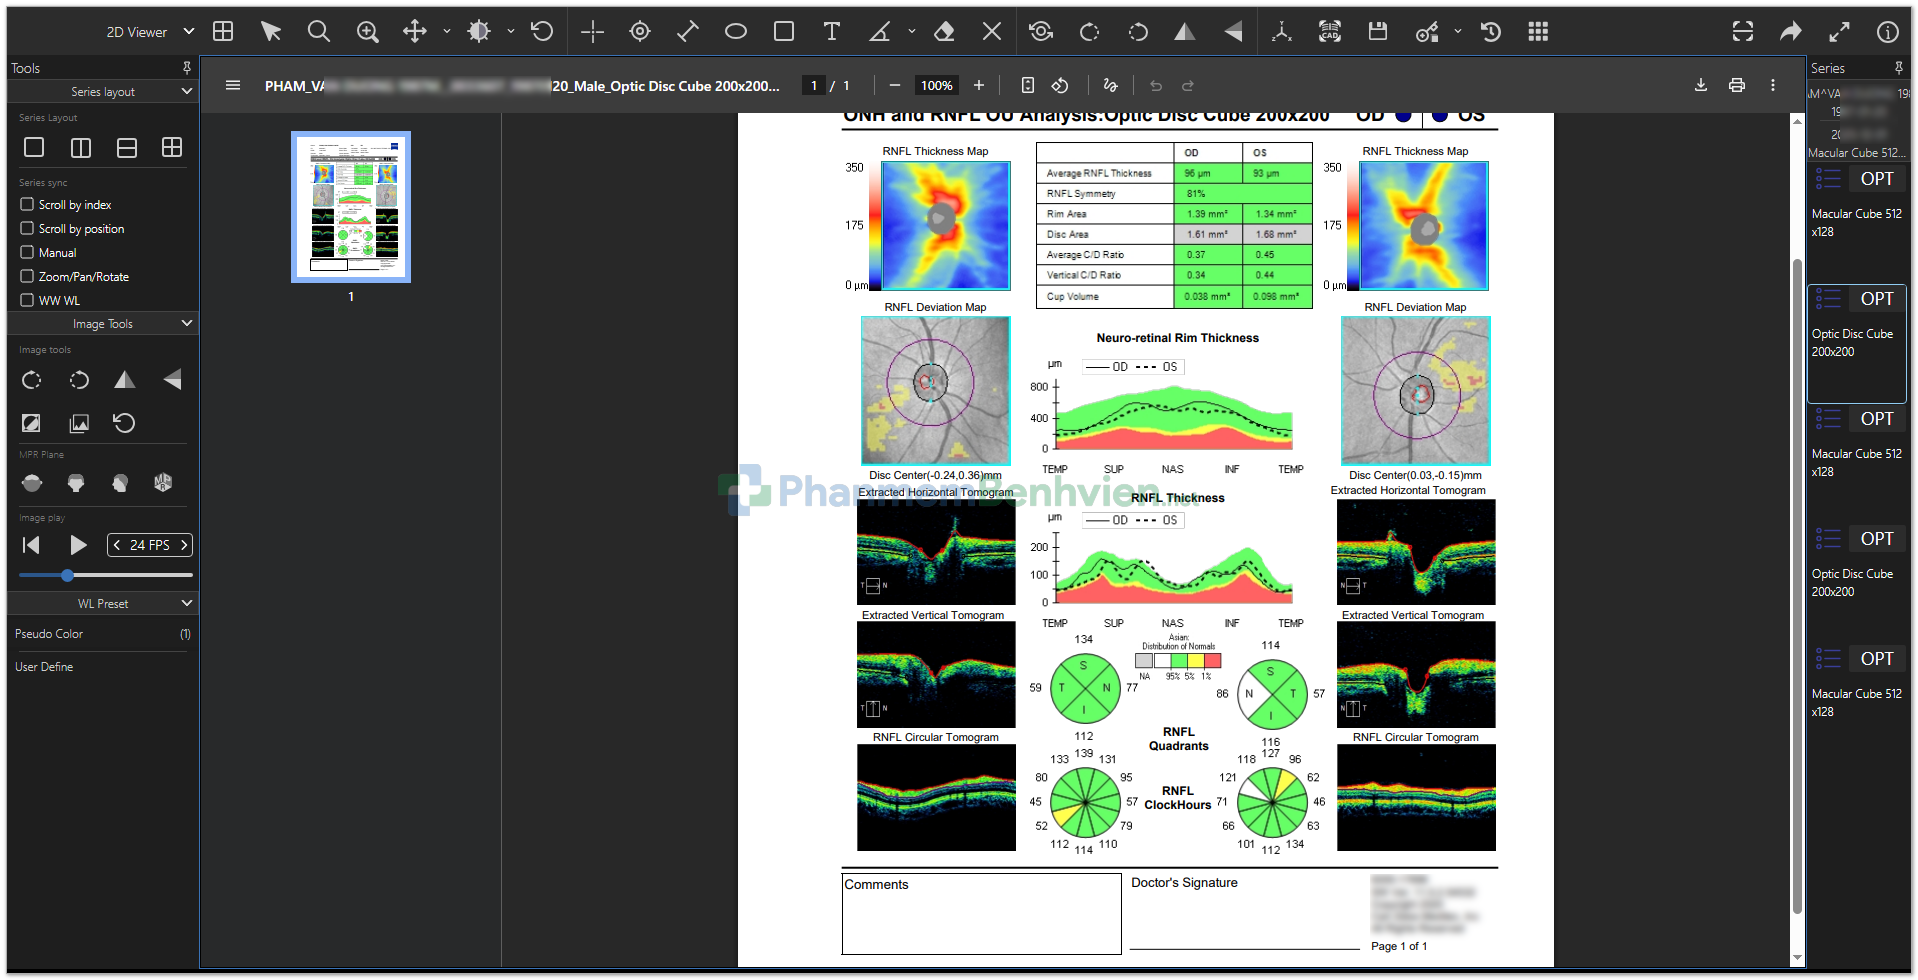Select the magnifier search tool in toolbar
Screen dimensions: 1918x980
click(318, 32)
